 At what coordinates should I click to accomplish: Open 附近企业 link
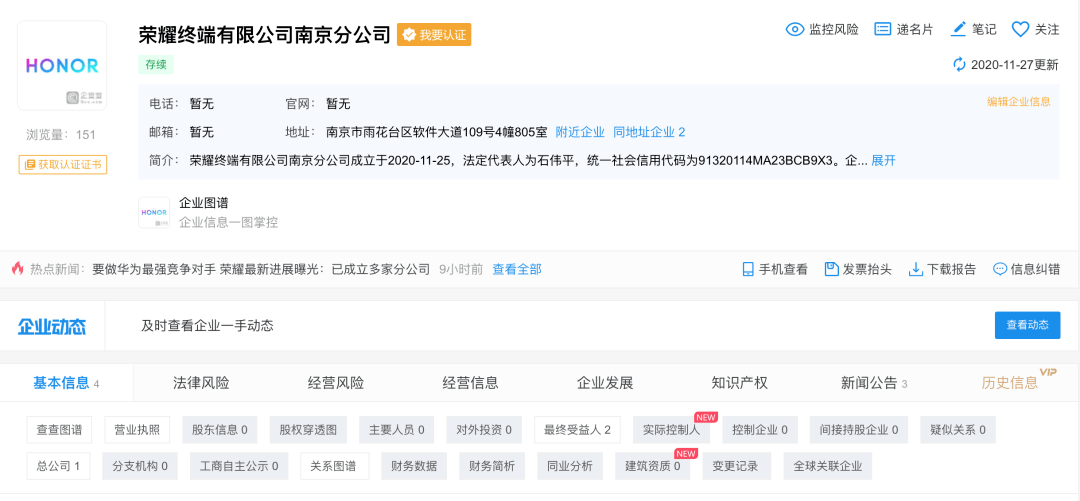(580, 132)
